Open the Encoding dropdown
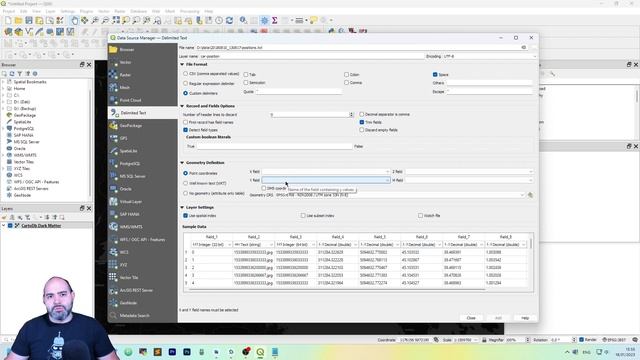 pos(490,56)
